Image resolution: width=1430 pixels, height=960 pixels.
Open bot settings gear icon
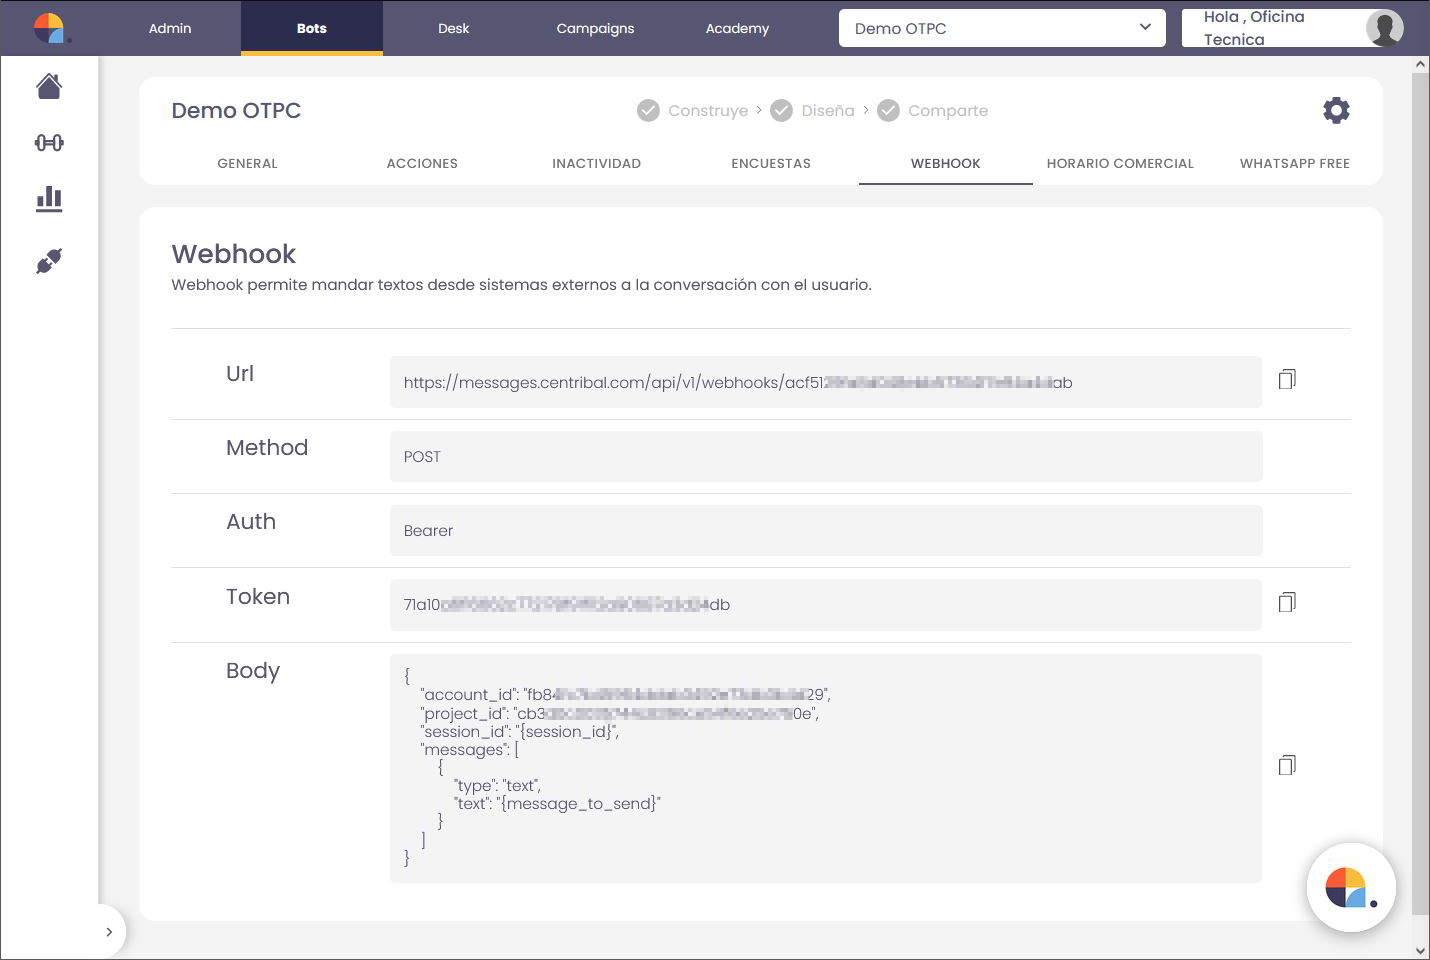pos(1336,110)
